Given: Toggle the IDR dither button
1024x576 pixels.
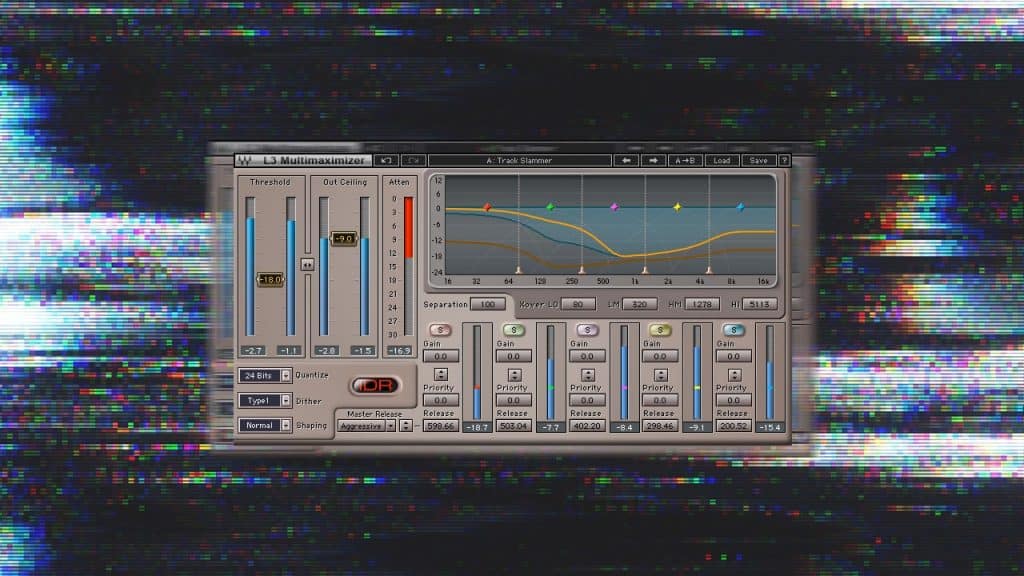Looking at the screenshot, I should (376, 385).
